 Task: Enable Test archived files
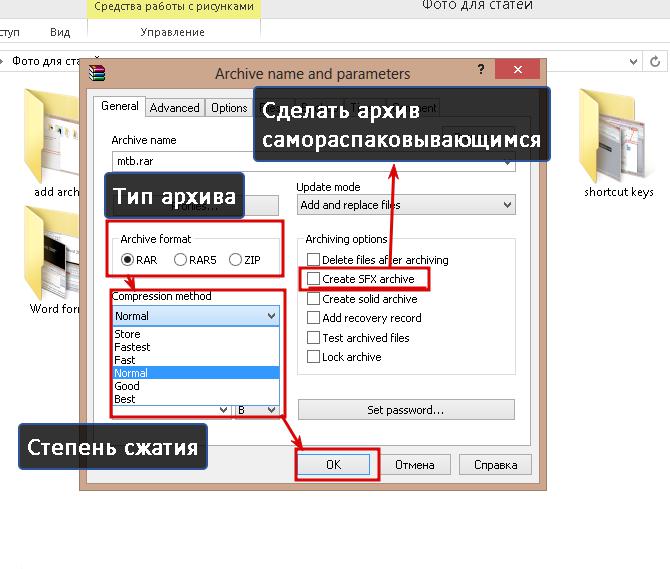pyautogui.click(x=313, y=337)
